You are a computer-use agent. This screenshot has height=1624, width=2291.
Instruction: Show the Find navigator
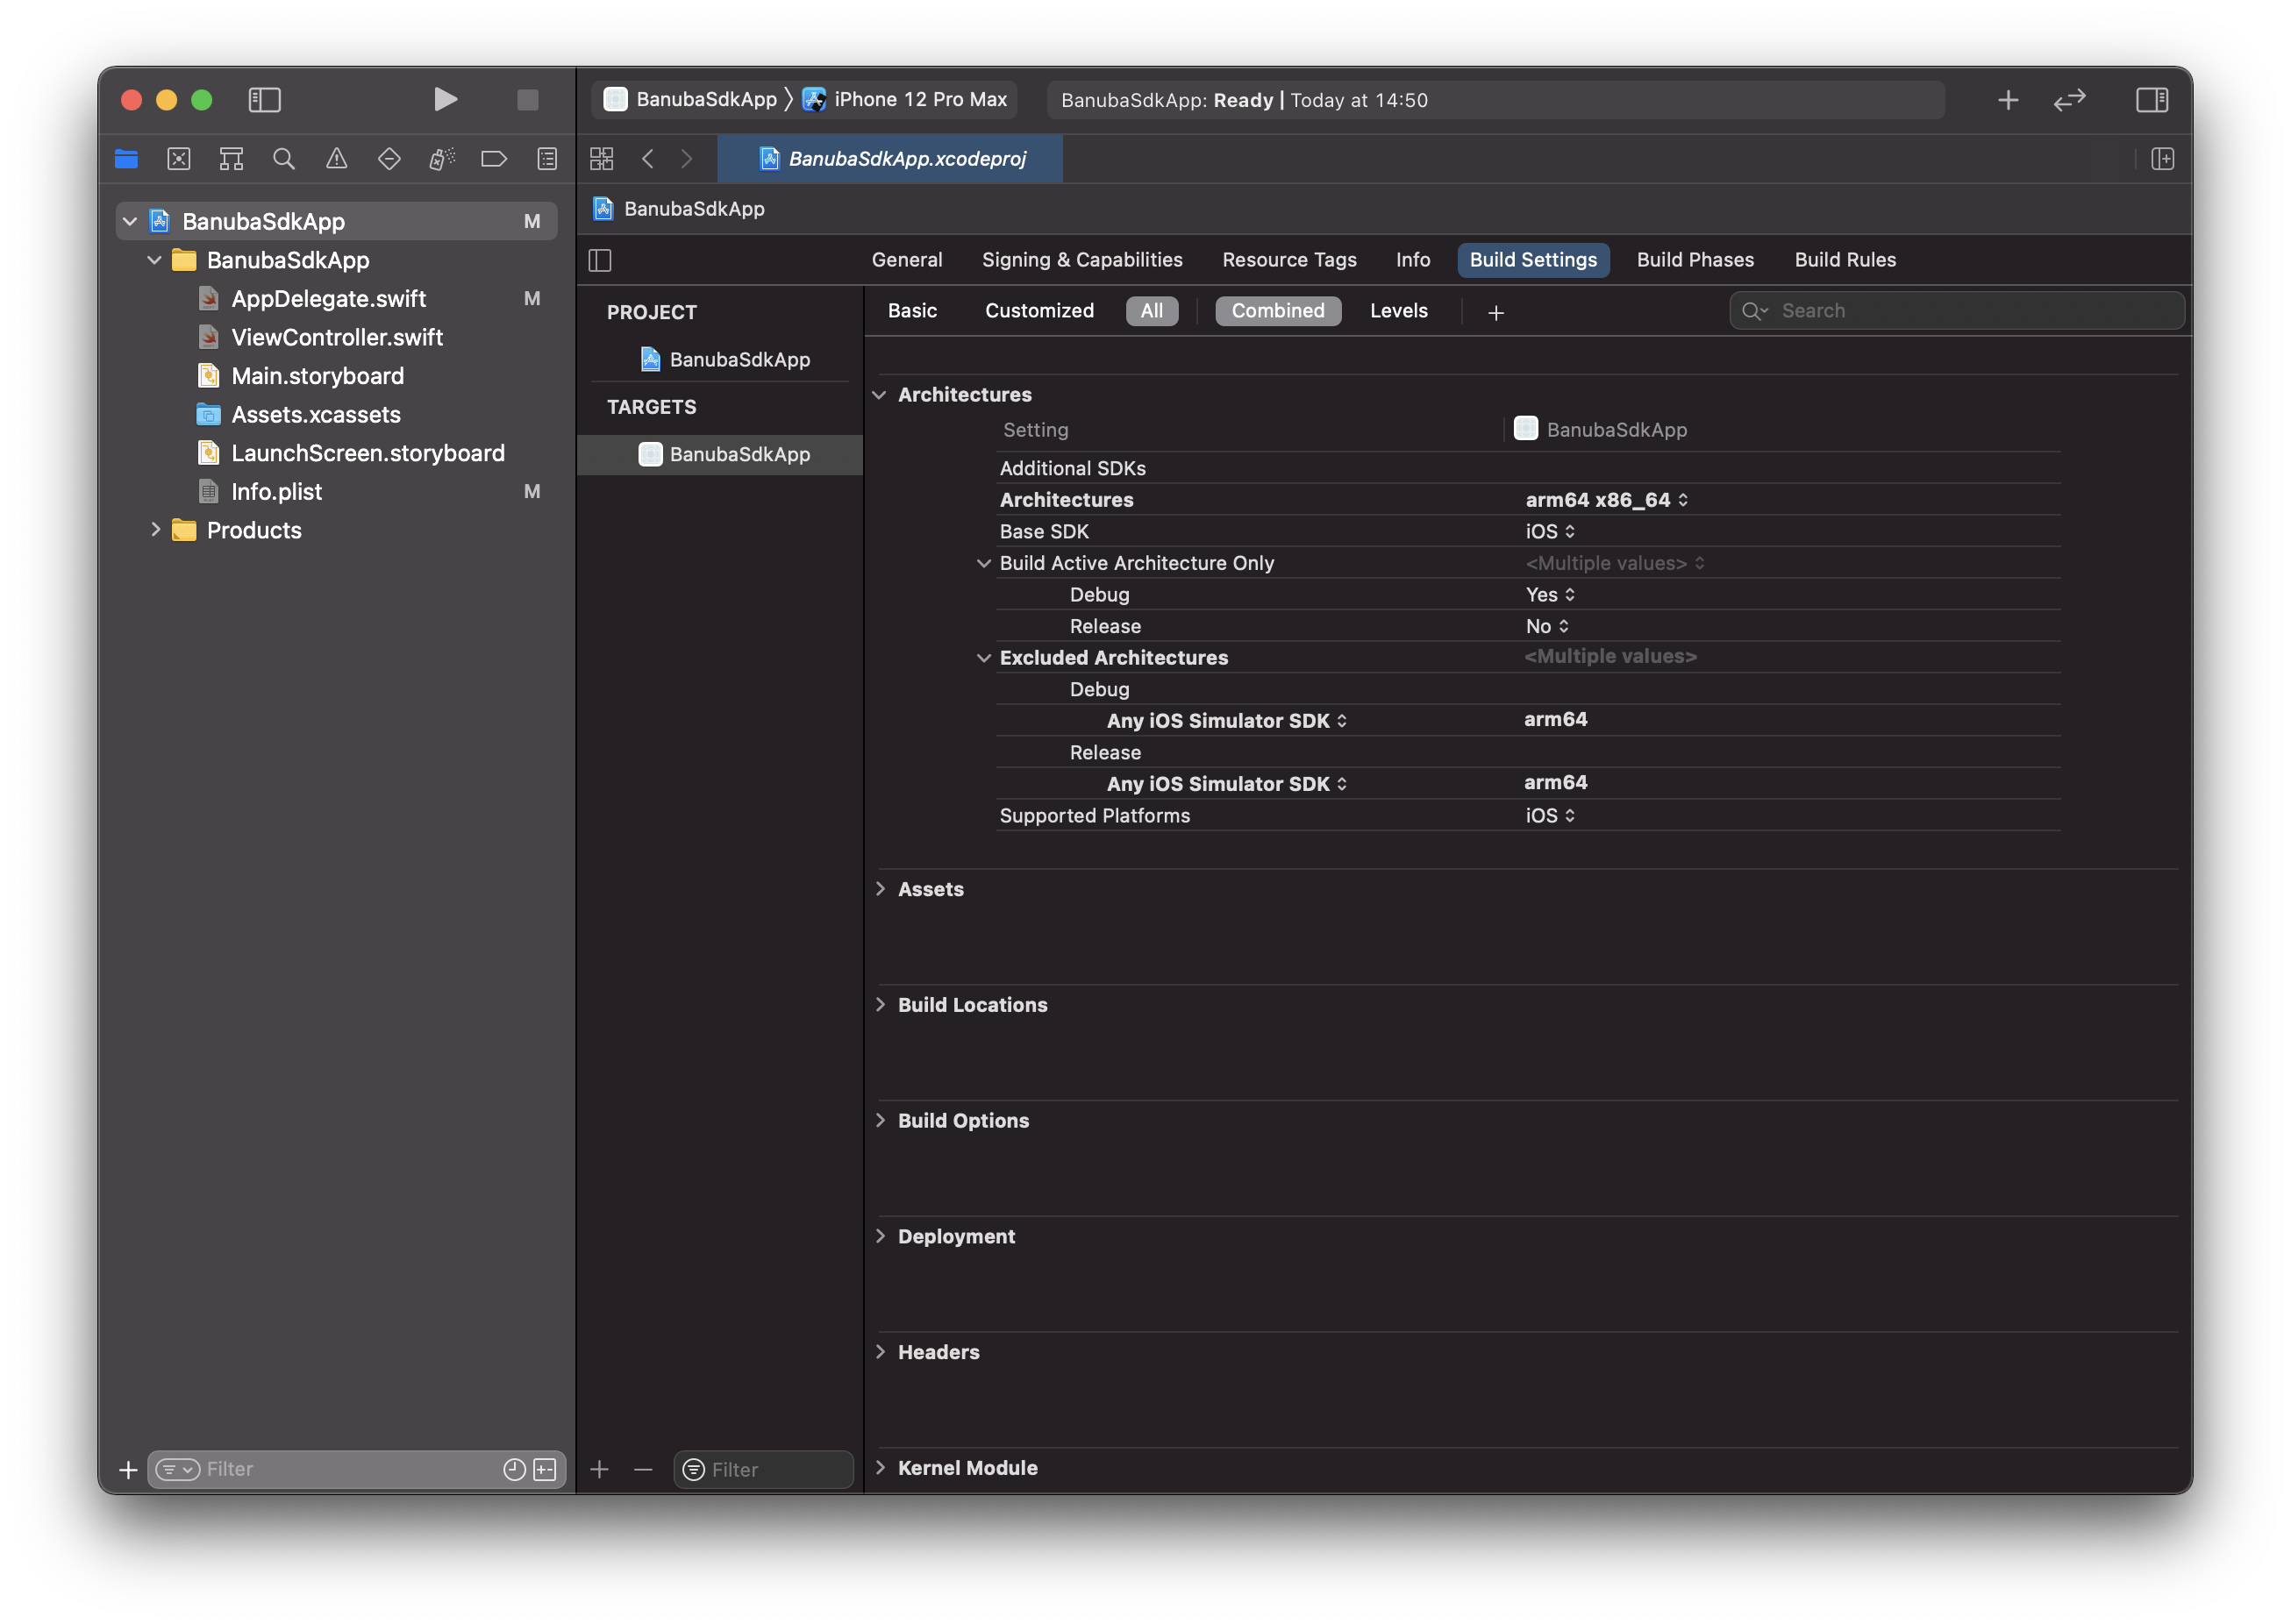[284, 158]
